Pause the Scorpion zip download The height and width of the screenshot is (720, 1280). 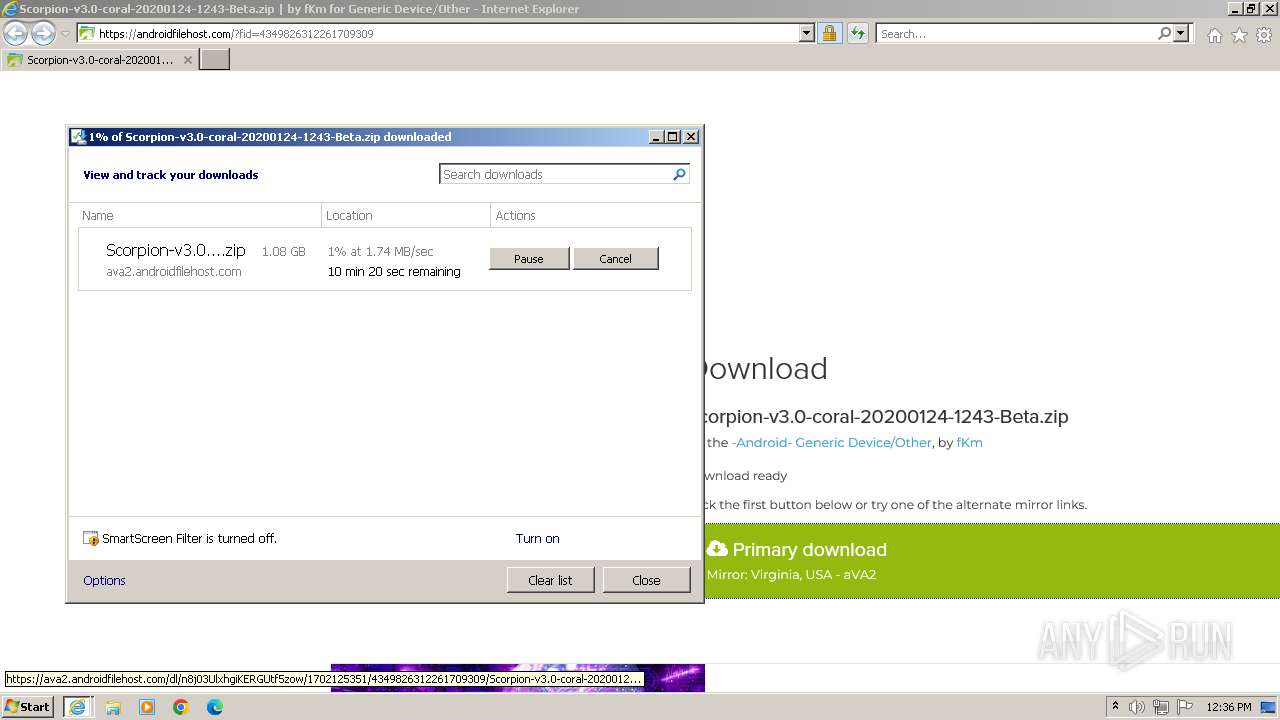(x=529, y=259)
